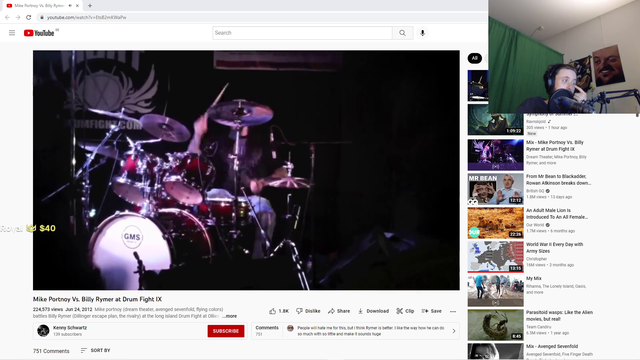Expand the comments teaser chevron
640x360 pixels.
point(454,331)
